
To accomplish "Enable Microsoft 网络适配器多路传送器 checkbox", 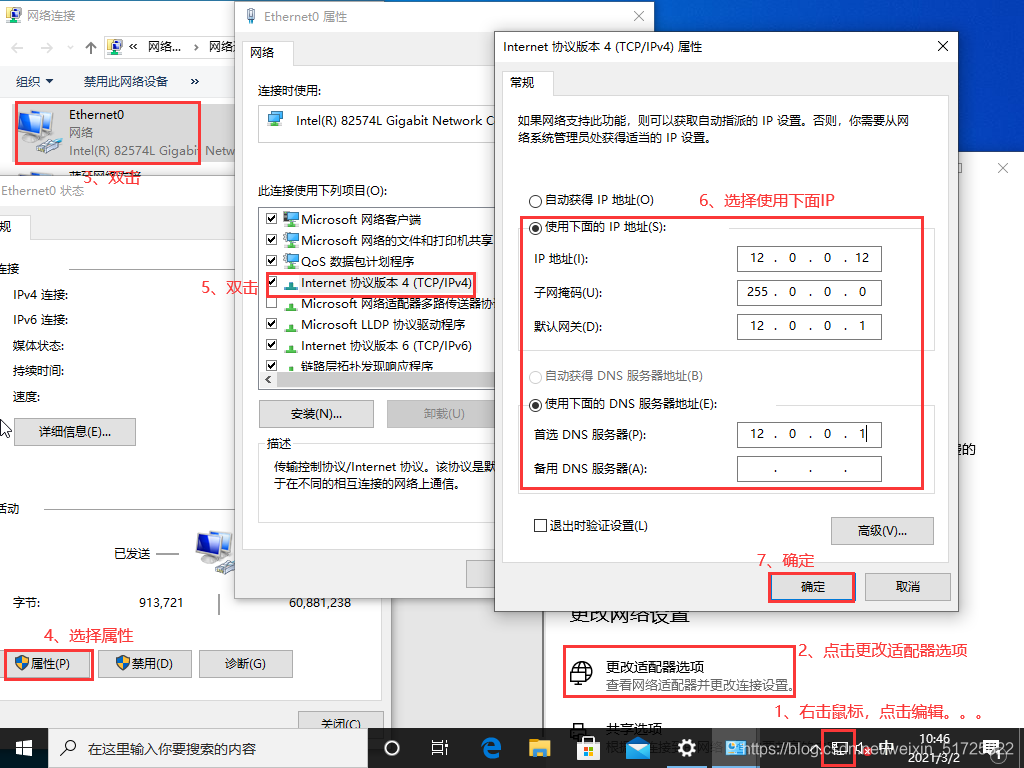I will pyautogui.click(x=272, y=303).
